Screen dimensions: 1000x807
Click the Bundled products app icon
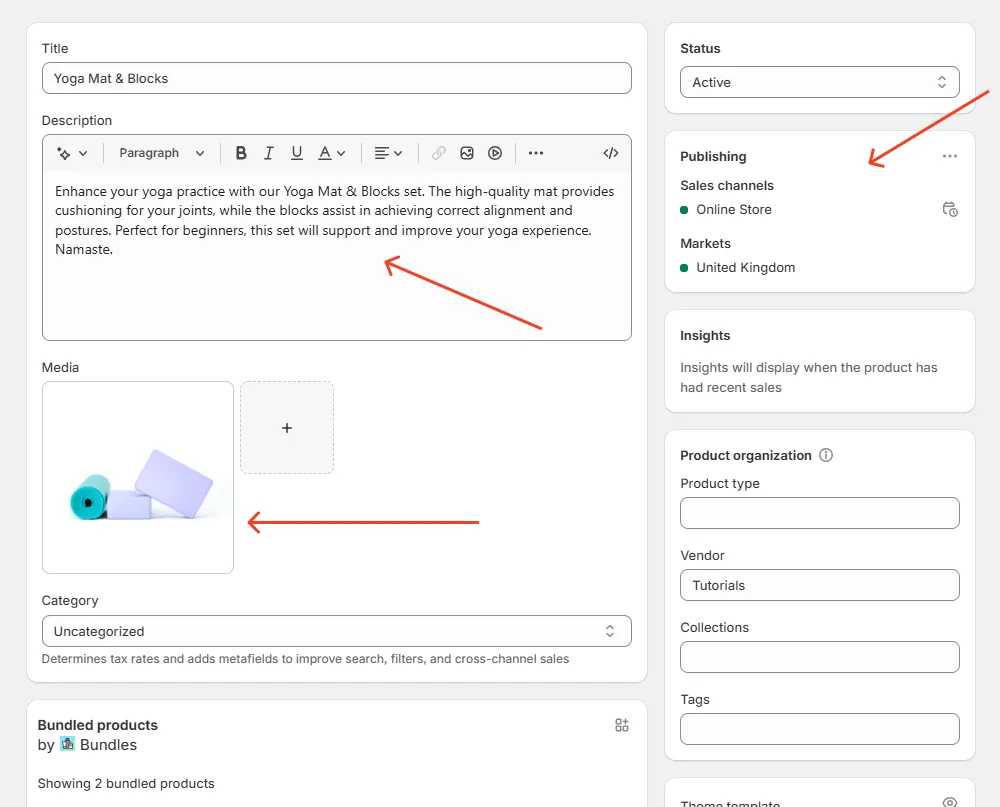coord(622,725)
